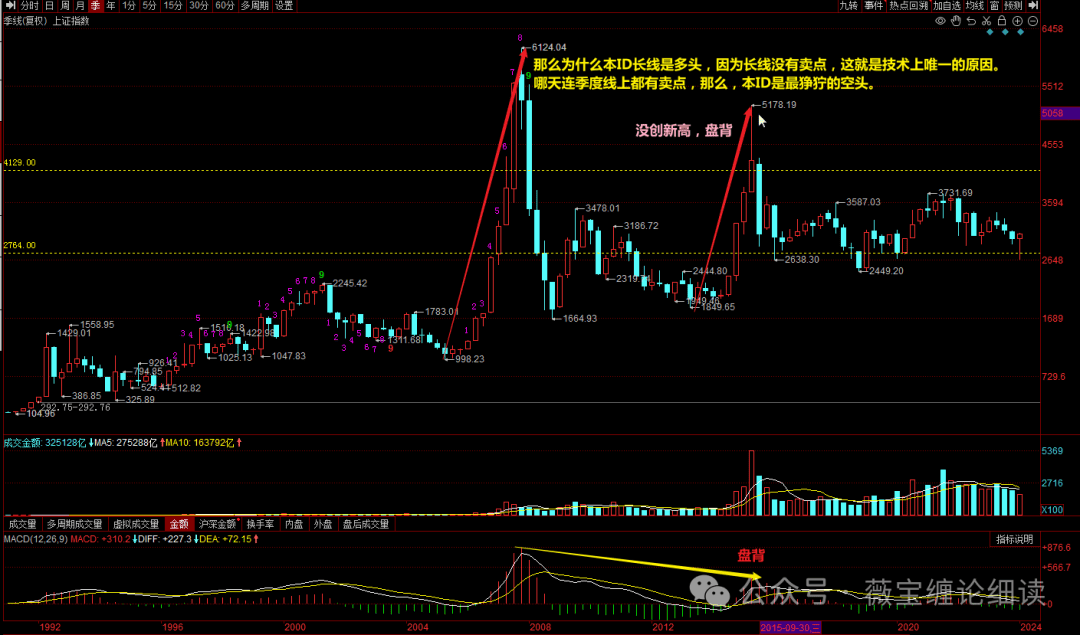The height and width of the screenshot is (635, 1080).
Task: Select the 年 yearly period tab
Action: (x=111, y=6)
